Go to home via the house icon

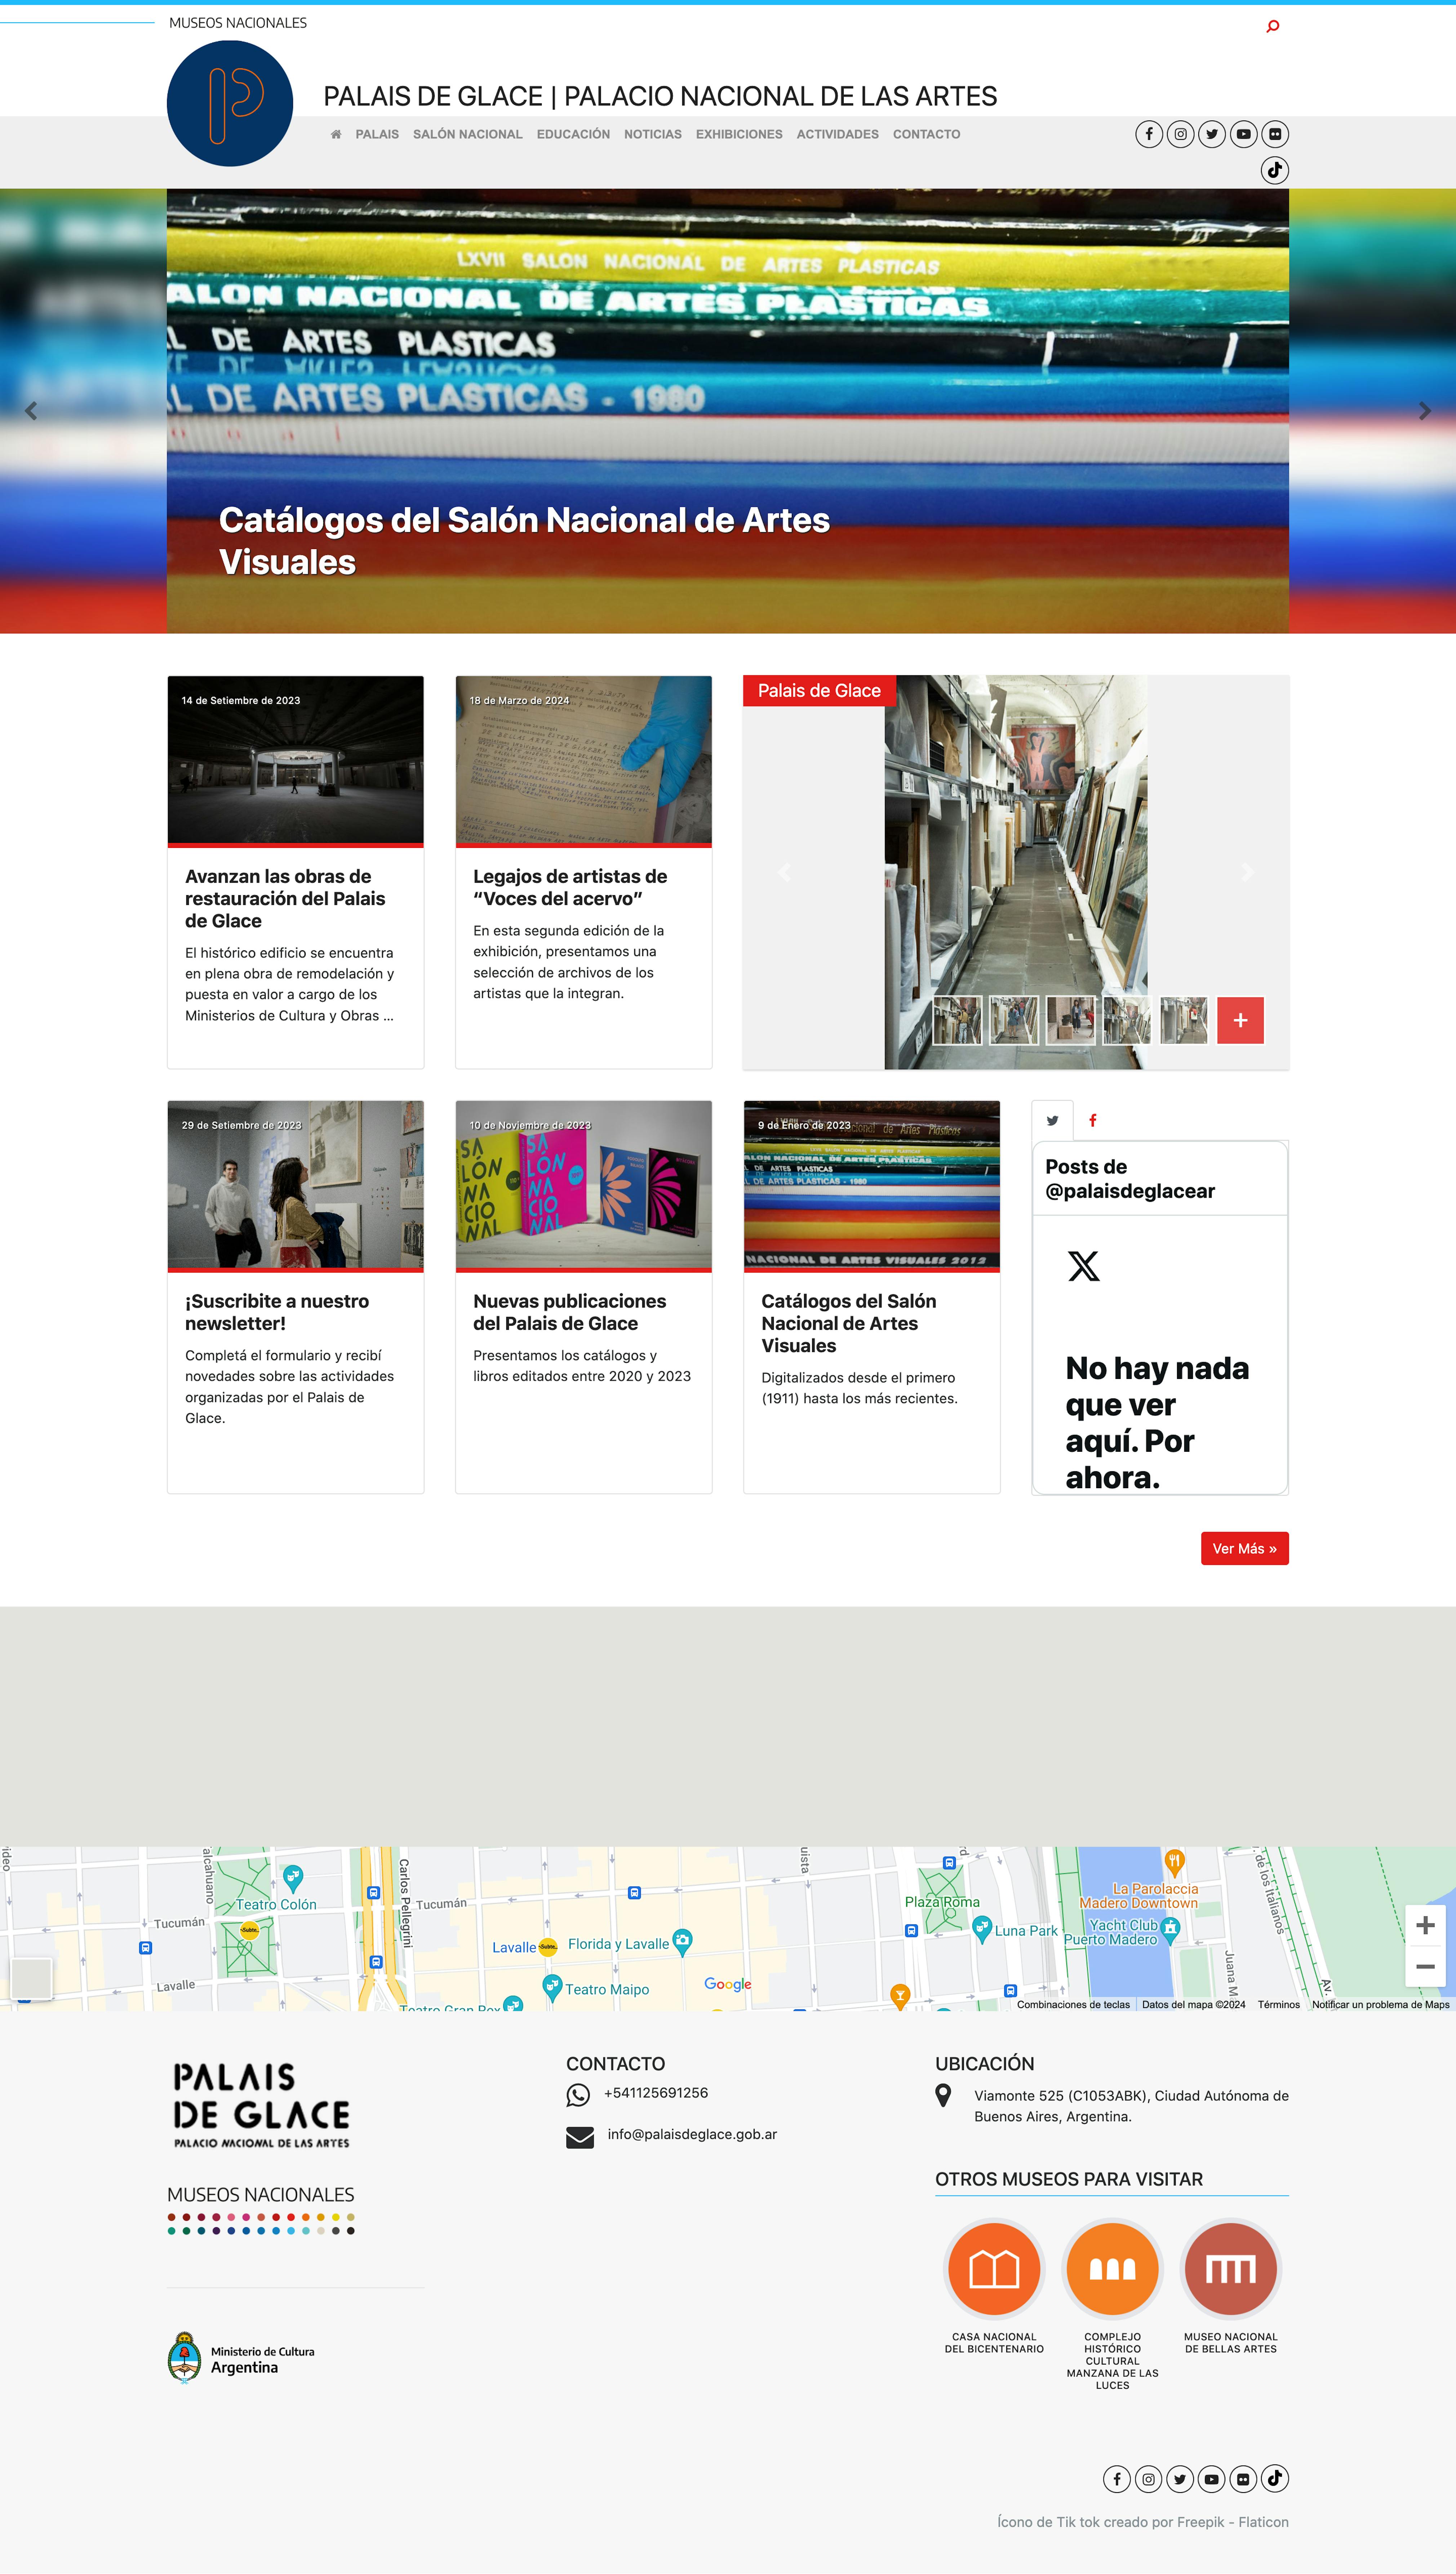coord(336,134)
